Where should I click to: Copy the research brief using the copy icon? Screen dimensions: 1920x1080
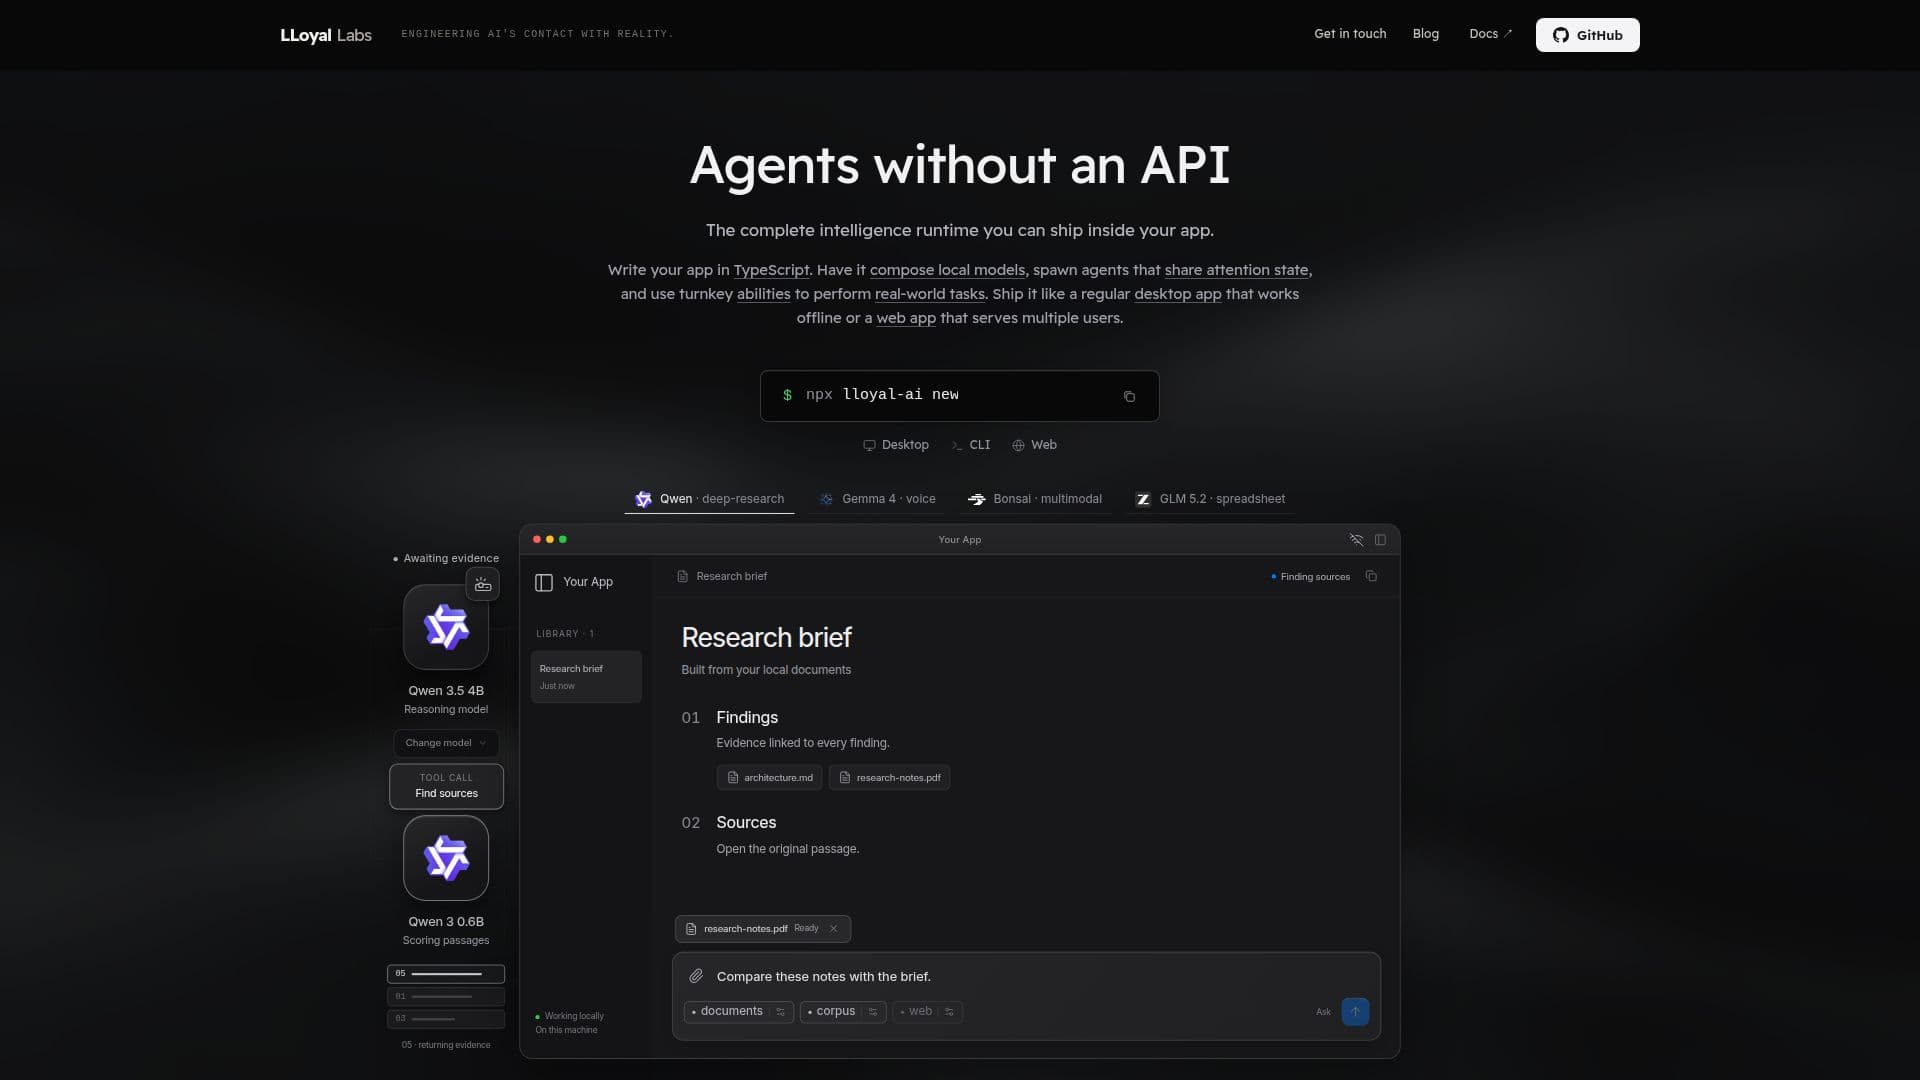point(1371,576)
